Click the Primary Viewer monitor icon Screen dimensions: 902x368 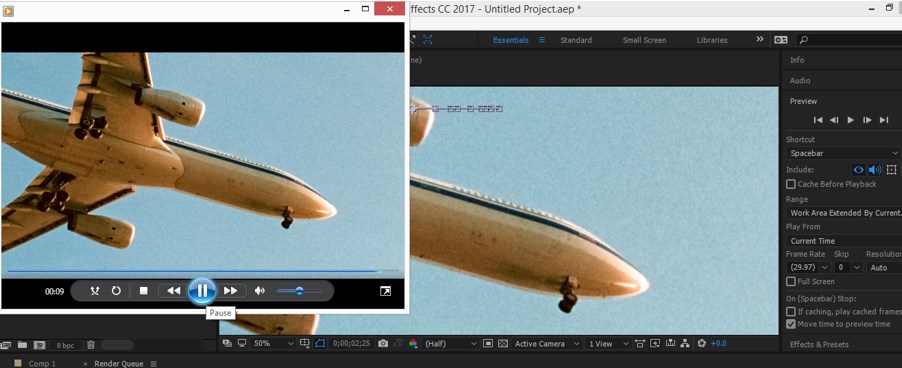tap(242, 343)
